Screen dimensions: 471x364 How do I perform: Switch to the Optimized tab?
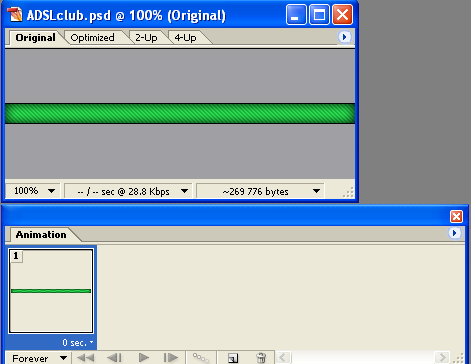[x=93, y=38]
